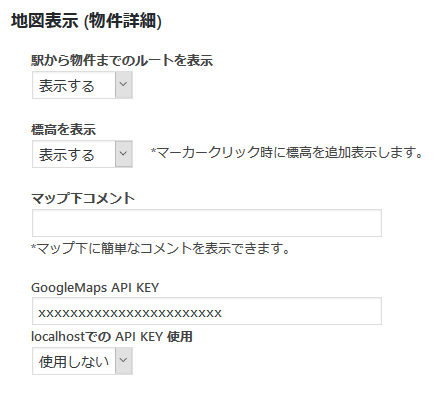Viewport: 443px width, 394px height.
Task: Click the 地図表示 (物件詳細) section heading
Action: click(86, 21)
